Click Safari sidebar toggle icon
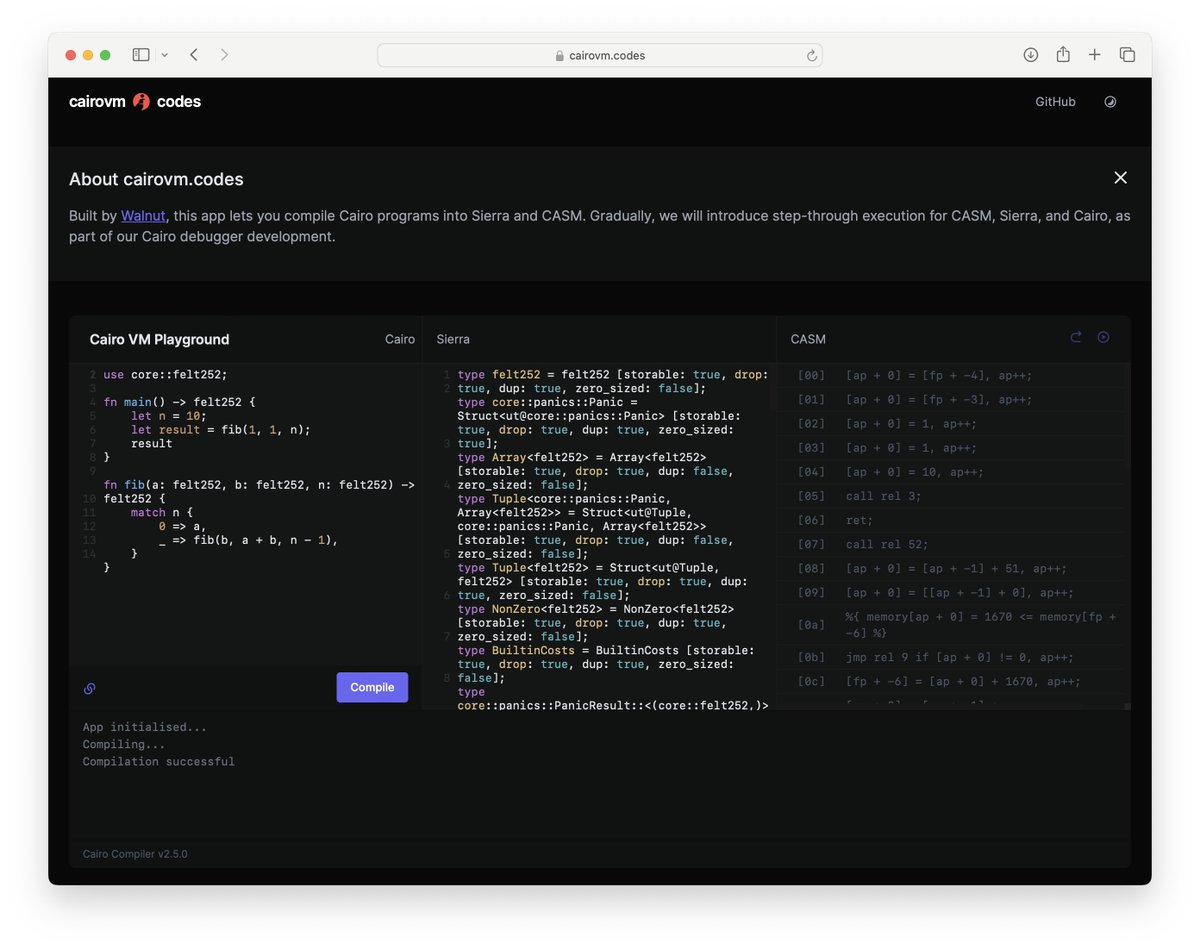This screenshot has height=949, width=1200. click(141, 55)
